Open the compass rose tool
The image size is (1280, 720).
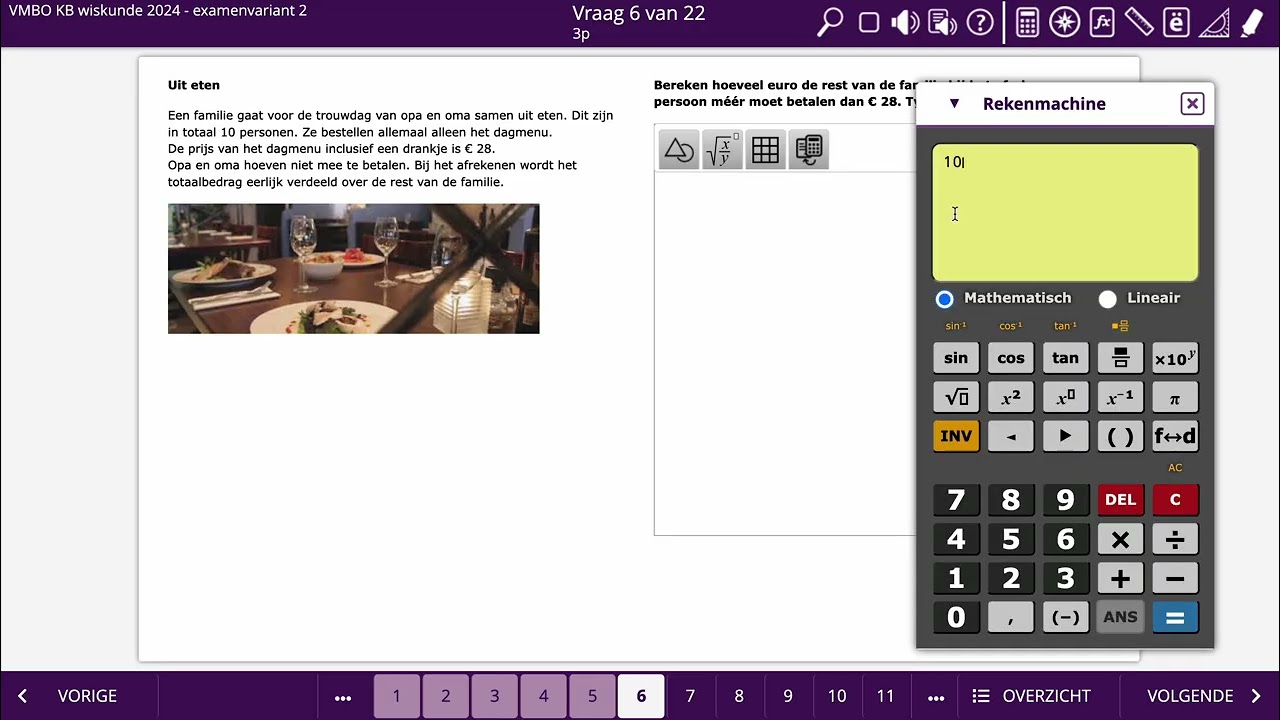1064,23
